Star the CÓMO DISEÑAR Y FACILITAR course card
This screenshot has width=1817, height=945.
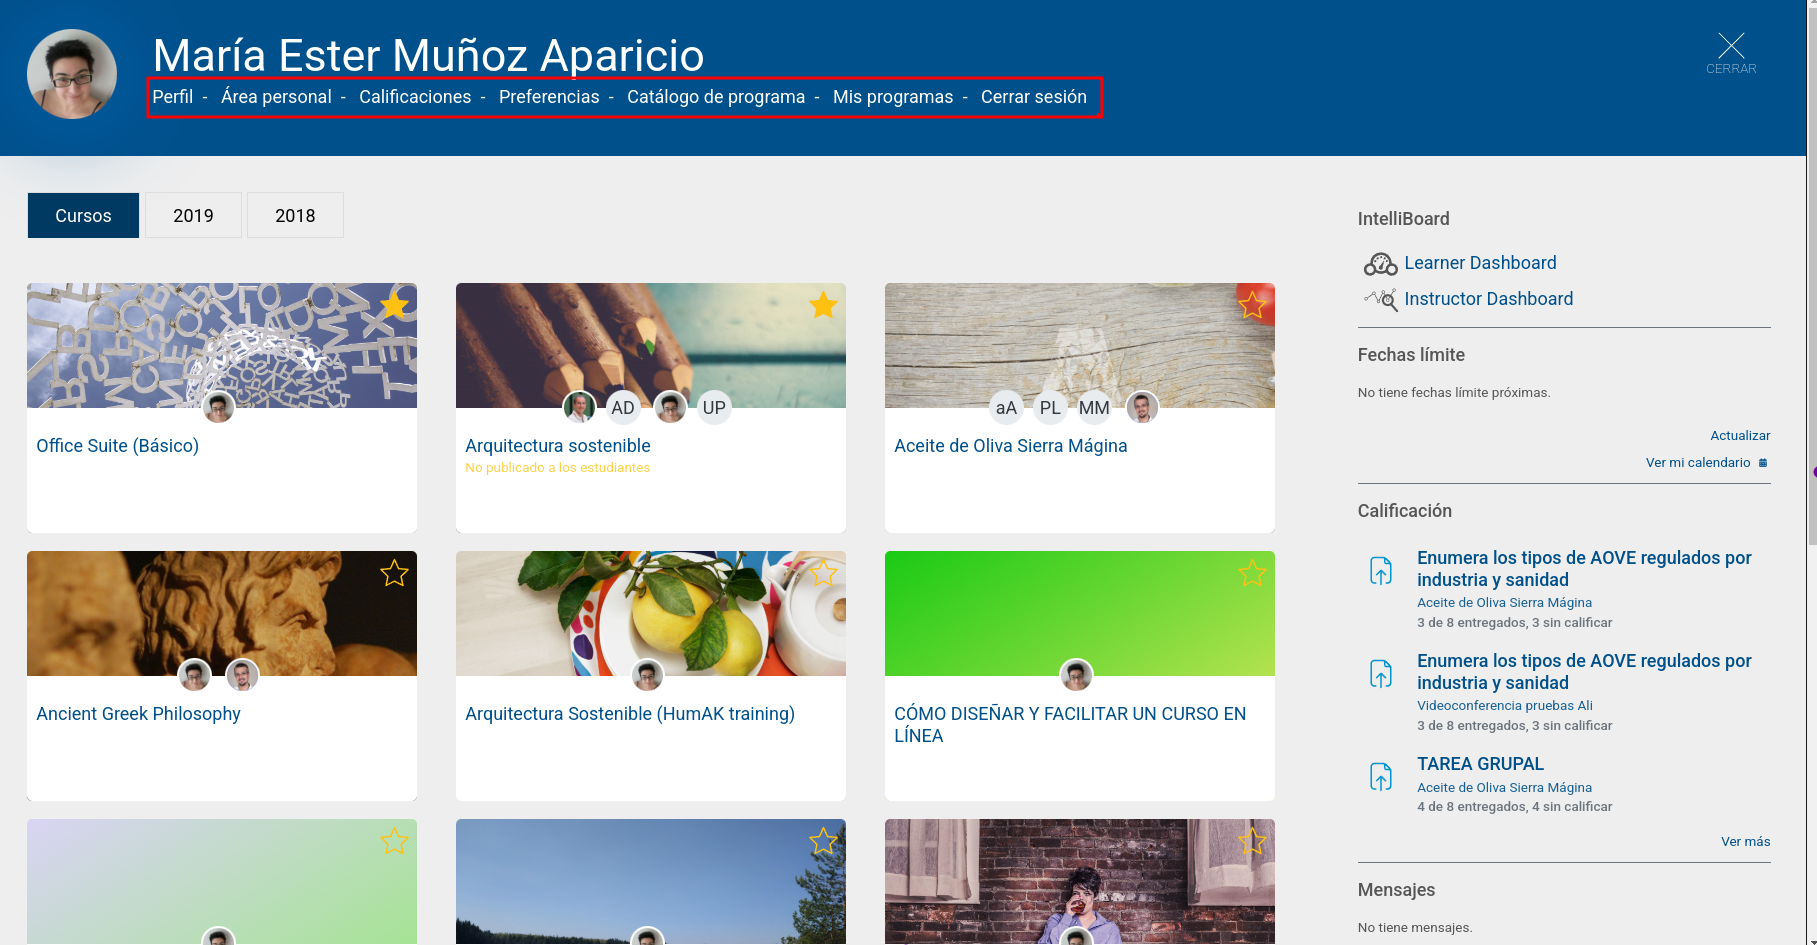pyautogui.click(x=1252, y=573)
